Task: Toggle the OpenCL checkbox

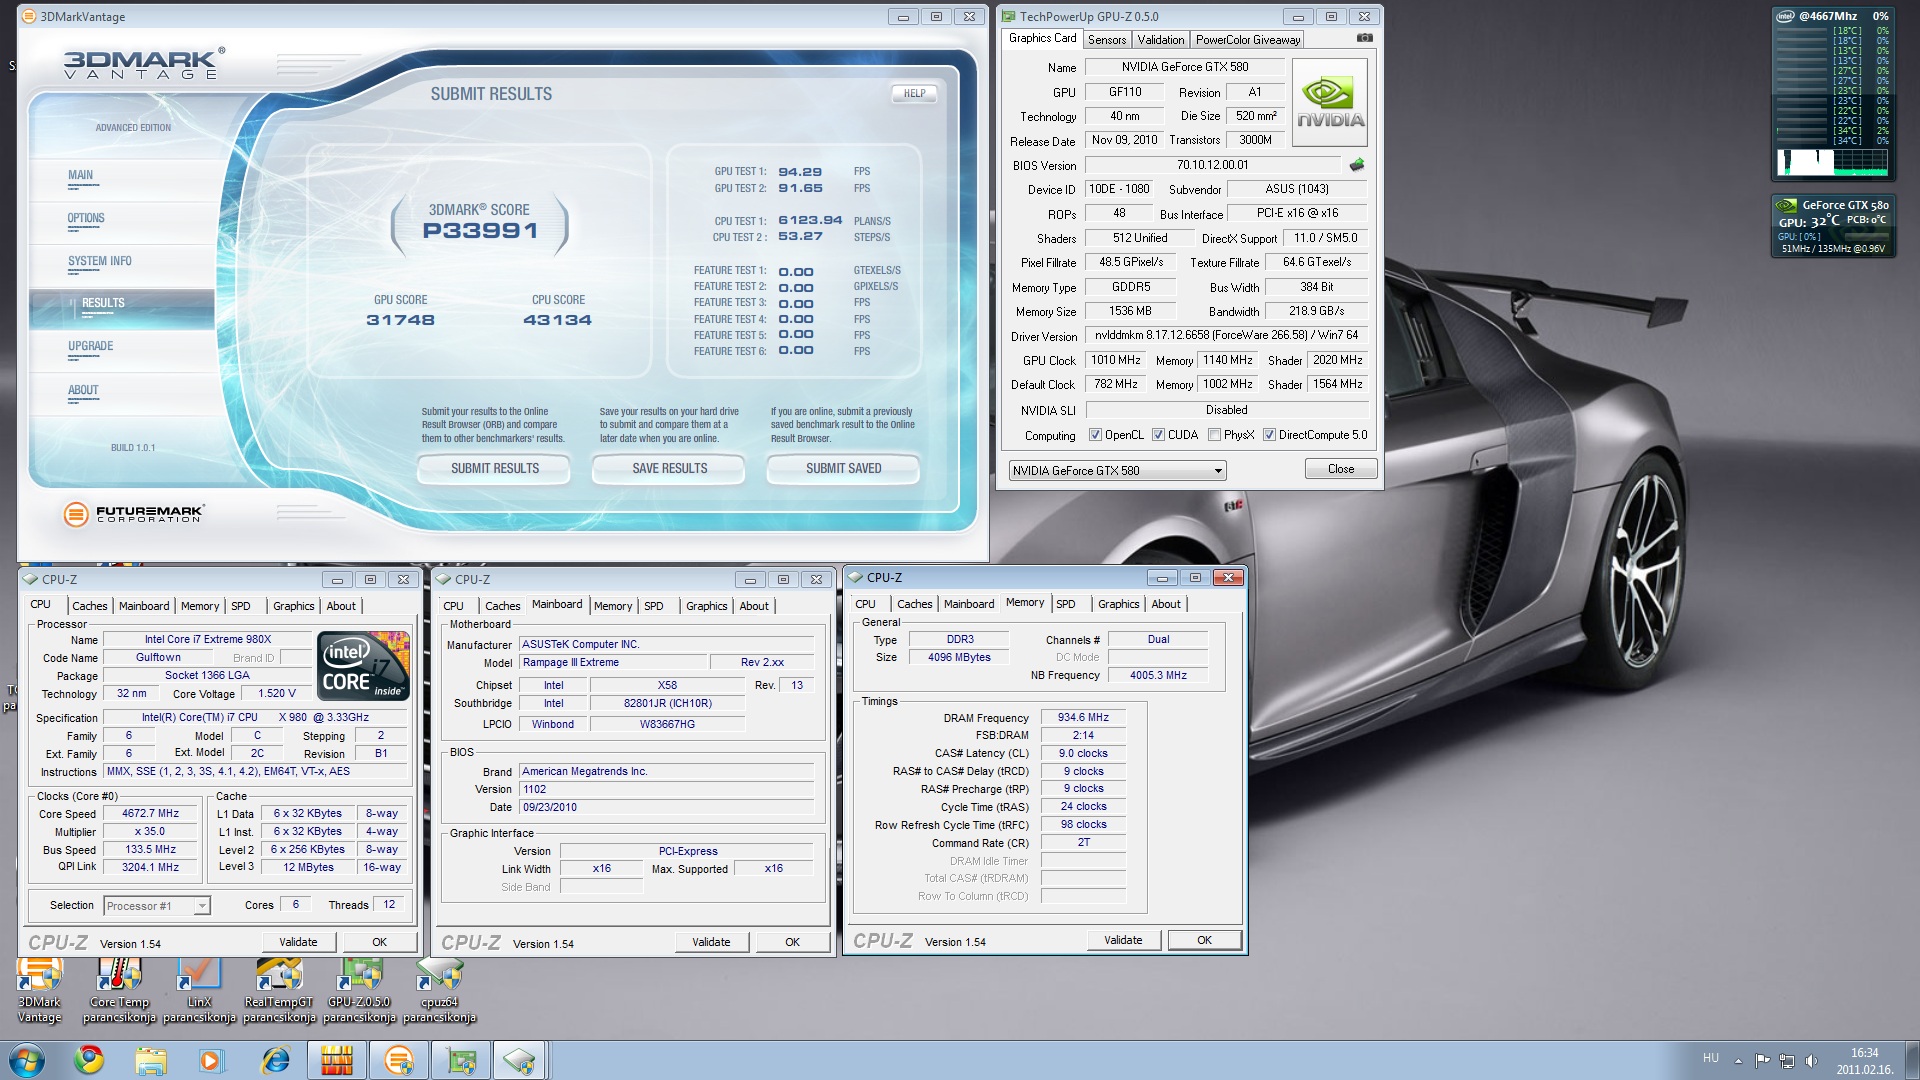Action: 1095,435
